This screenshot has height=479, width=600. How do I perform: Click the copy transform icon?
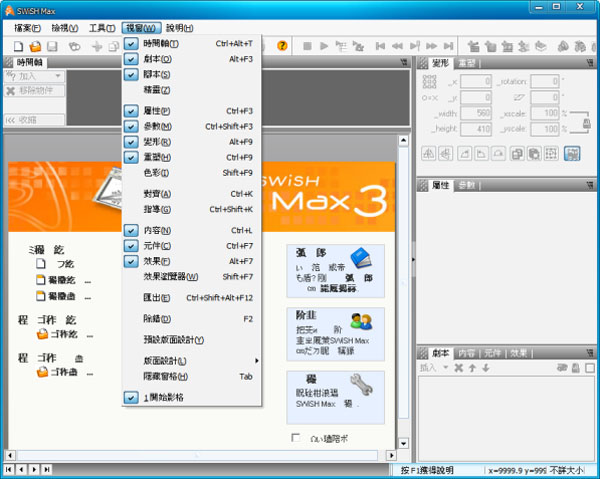(x=517, y=154)
